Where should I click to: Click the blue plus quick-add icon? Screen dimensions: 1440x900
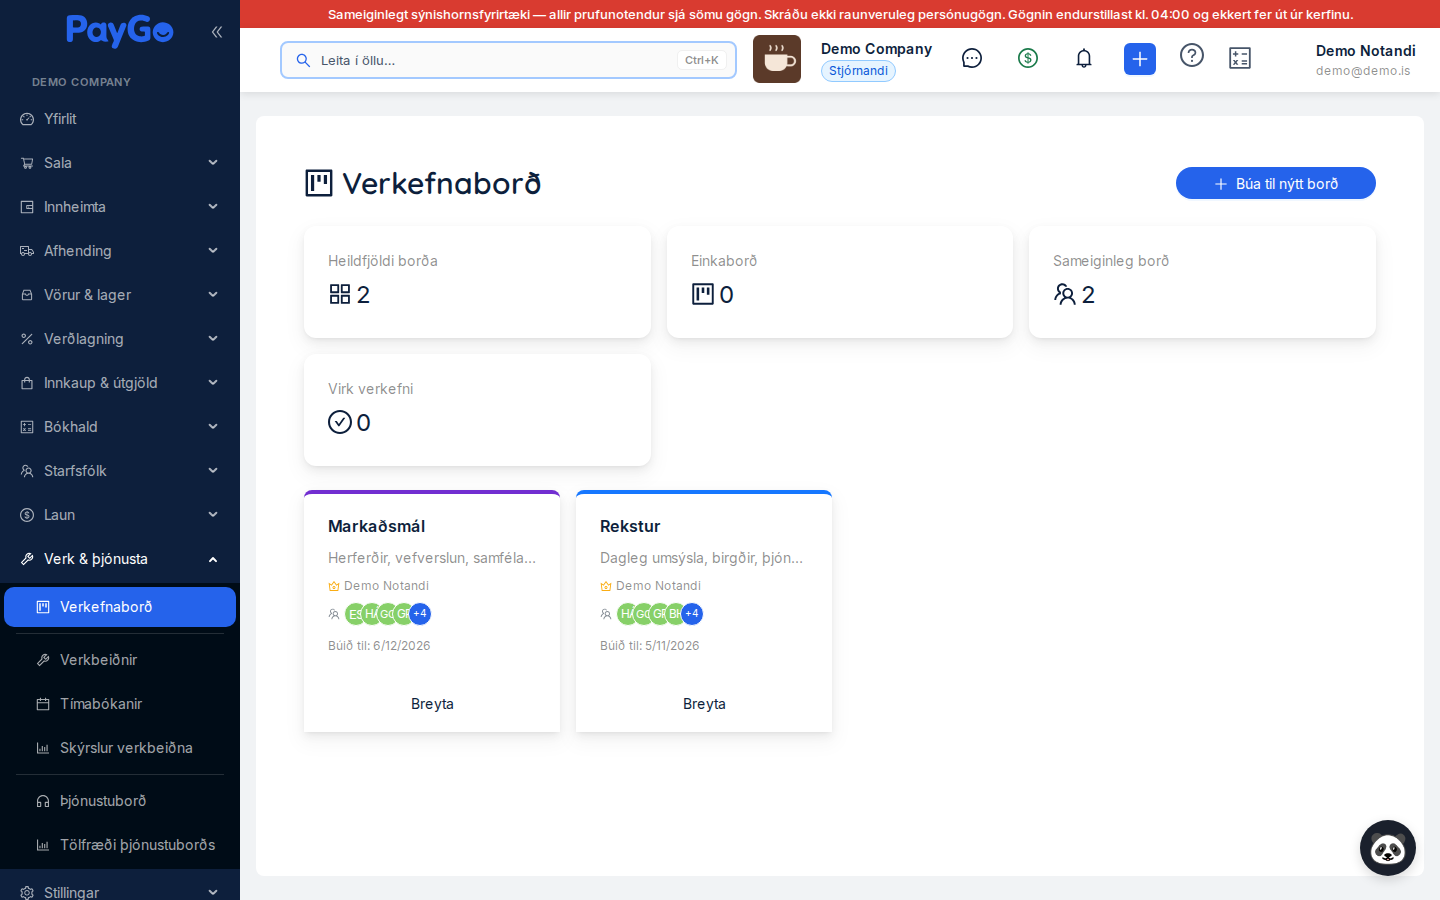(1140, 59)
